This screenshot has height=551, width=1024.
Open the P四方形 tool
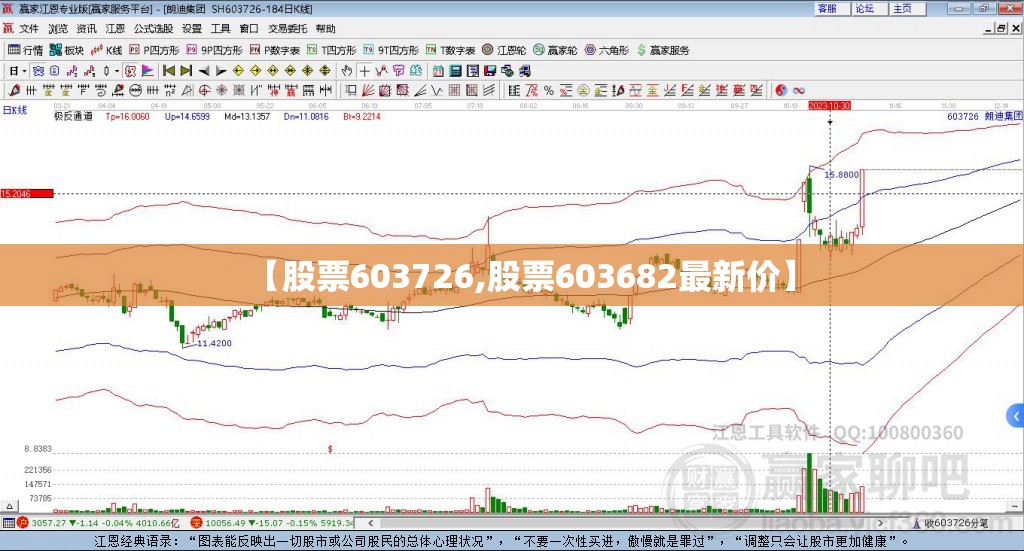point(153,50)
